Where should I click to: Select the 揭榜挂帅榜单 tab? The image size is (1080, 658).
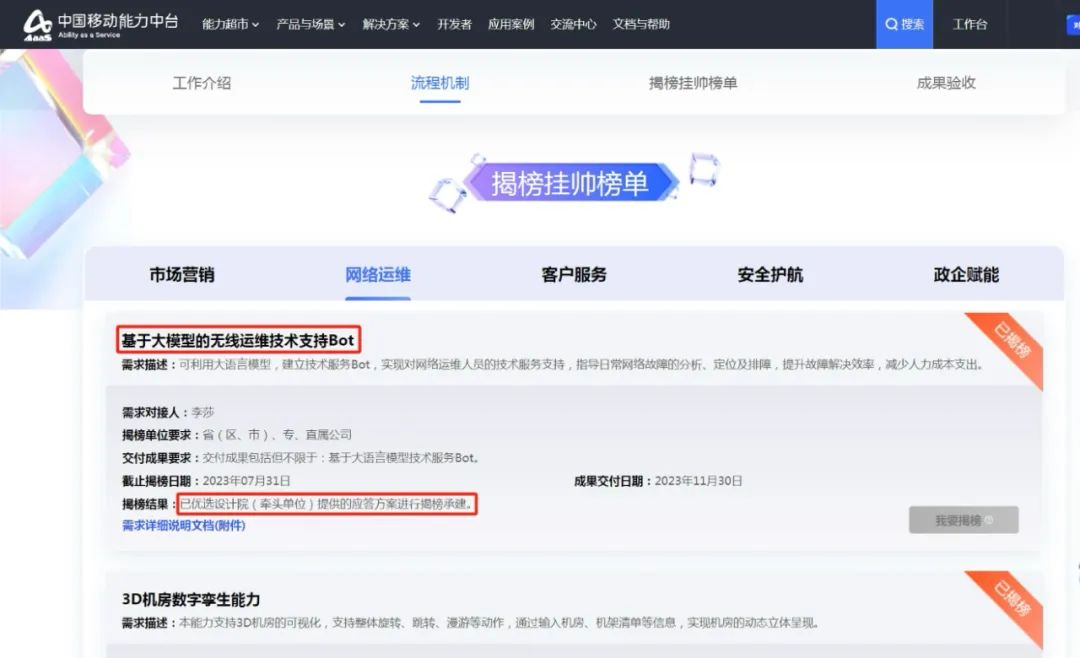tap(693, 83)
